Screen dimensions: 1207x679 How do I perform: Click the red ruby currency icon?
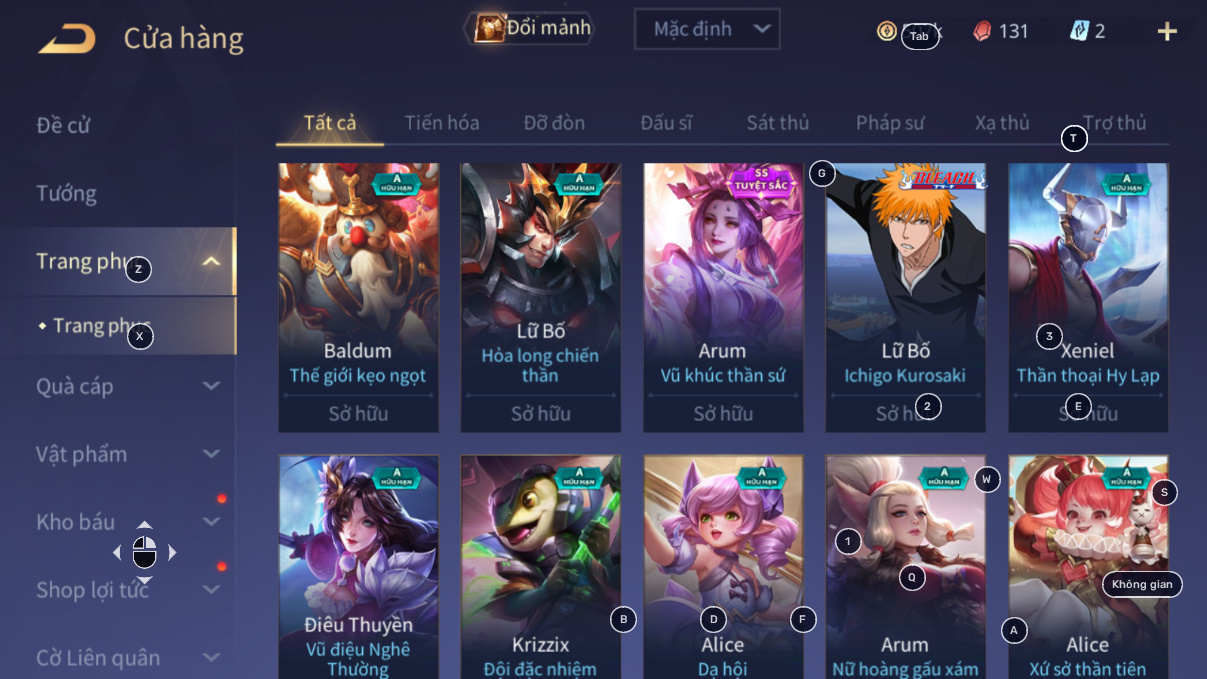pos(982,31)
